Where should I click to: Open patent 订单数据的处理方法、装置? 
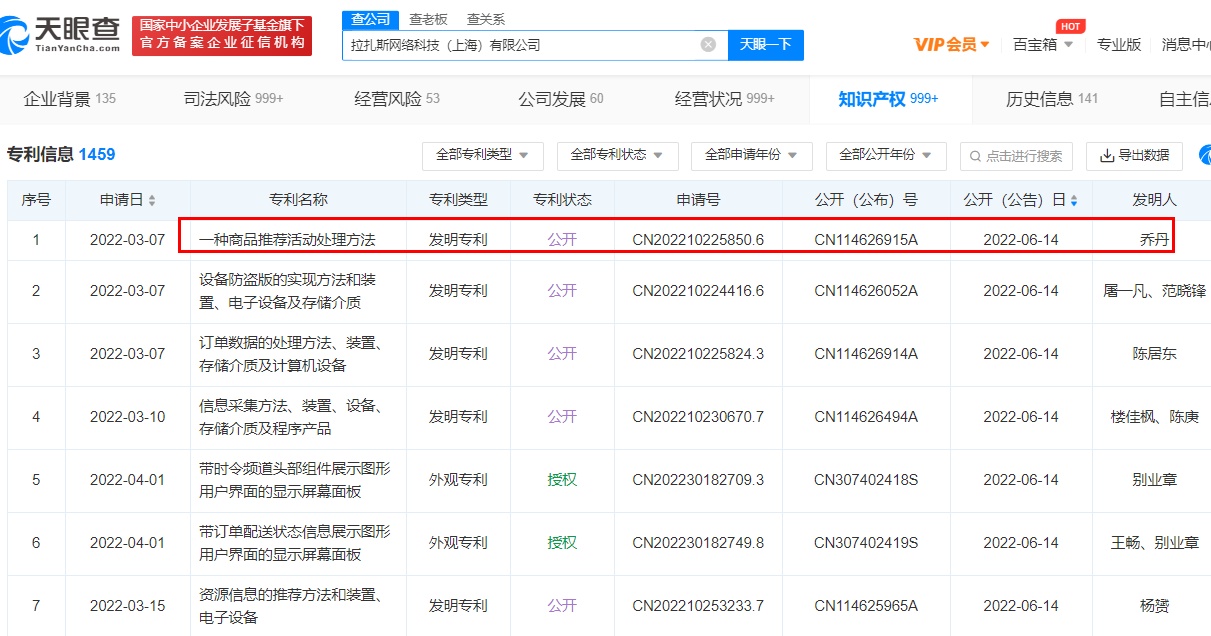point(290,354)
